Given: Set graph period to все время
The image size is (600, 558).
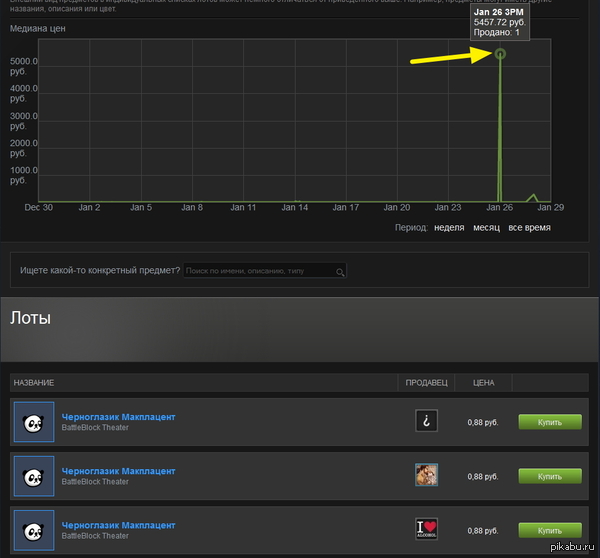Looking at the screenshot, I should point(529,228).
